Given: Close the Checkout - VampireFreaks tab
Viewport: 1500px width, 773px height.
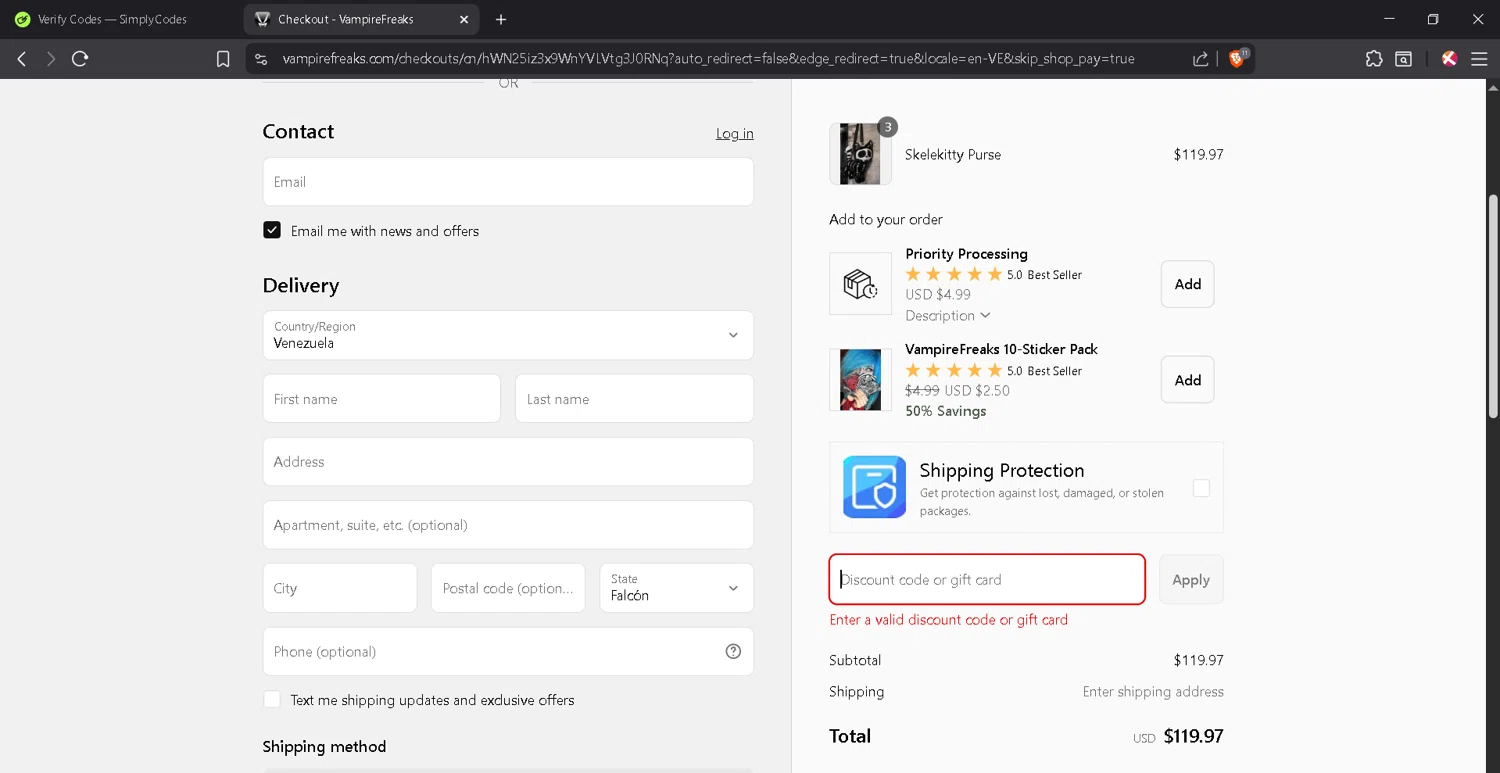Looking at the screenshot, I should [464, 19].
